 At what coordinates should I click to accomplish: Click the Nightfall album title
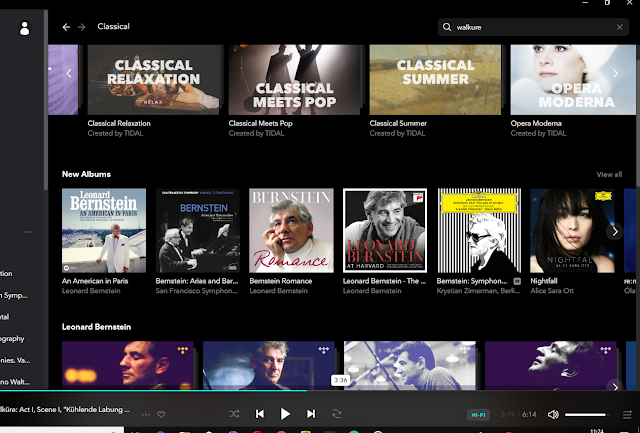(x=544, y=281)
